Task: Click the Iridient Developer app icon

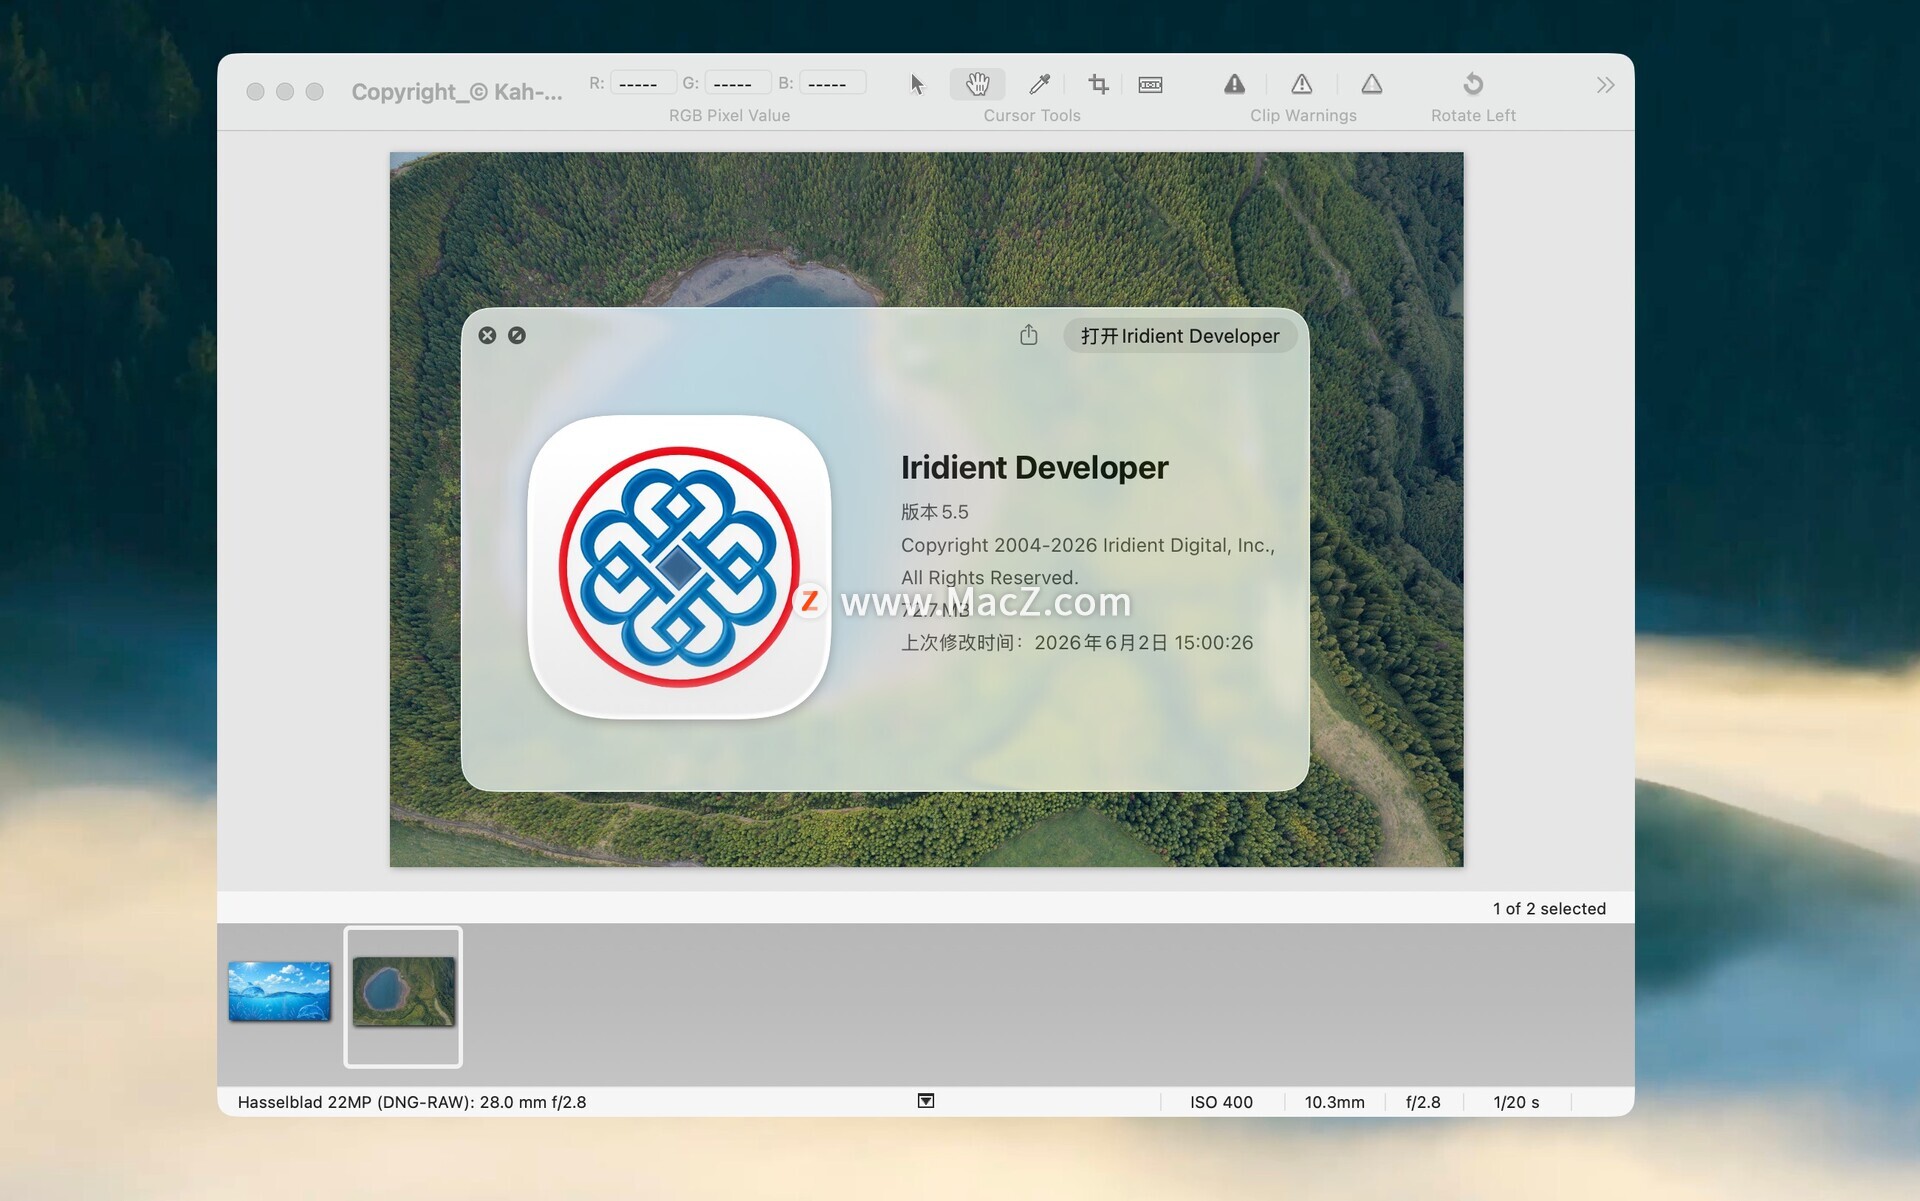Action: [x=679, y=567]
